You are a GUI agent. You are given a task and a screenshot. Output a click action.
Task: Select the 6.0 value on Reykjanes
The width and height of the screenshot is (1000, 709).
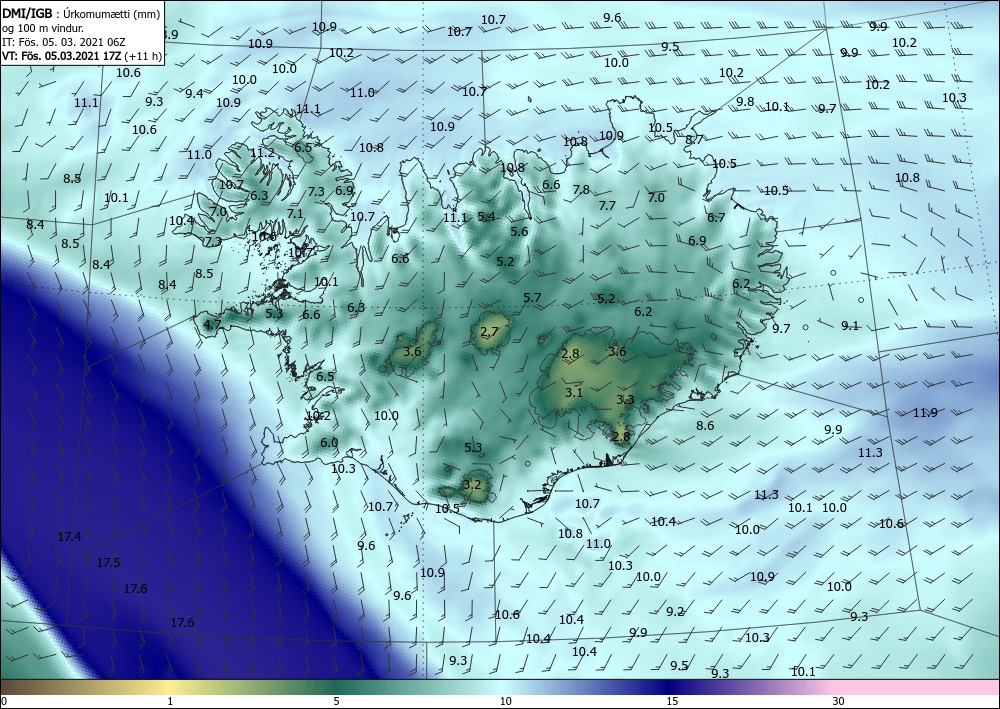pos(329,442)
